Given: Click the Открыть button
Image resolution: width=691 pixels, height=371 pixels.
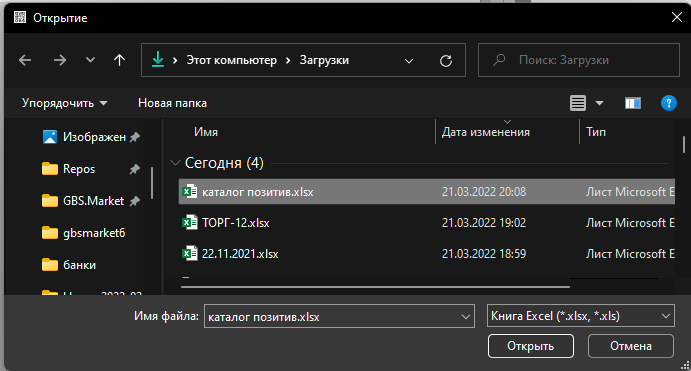Looking at the screenshot, I should [x=531, y=346].
